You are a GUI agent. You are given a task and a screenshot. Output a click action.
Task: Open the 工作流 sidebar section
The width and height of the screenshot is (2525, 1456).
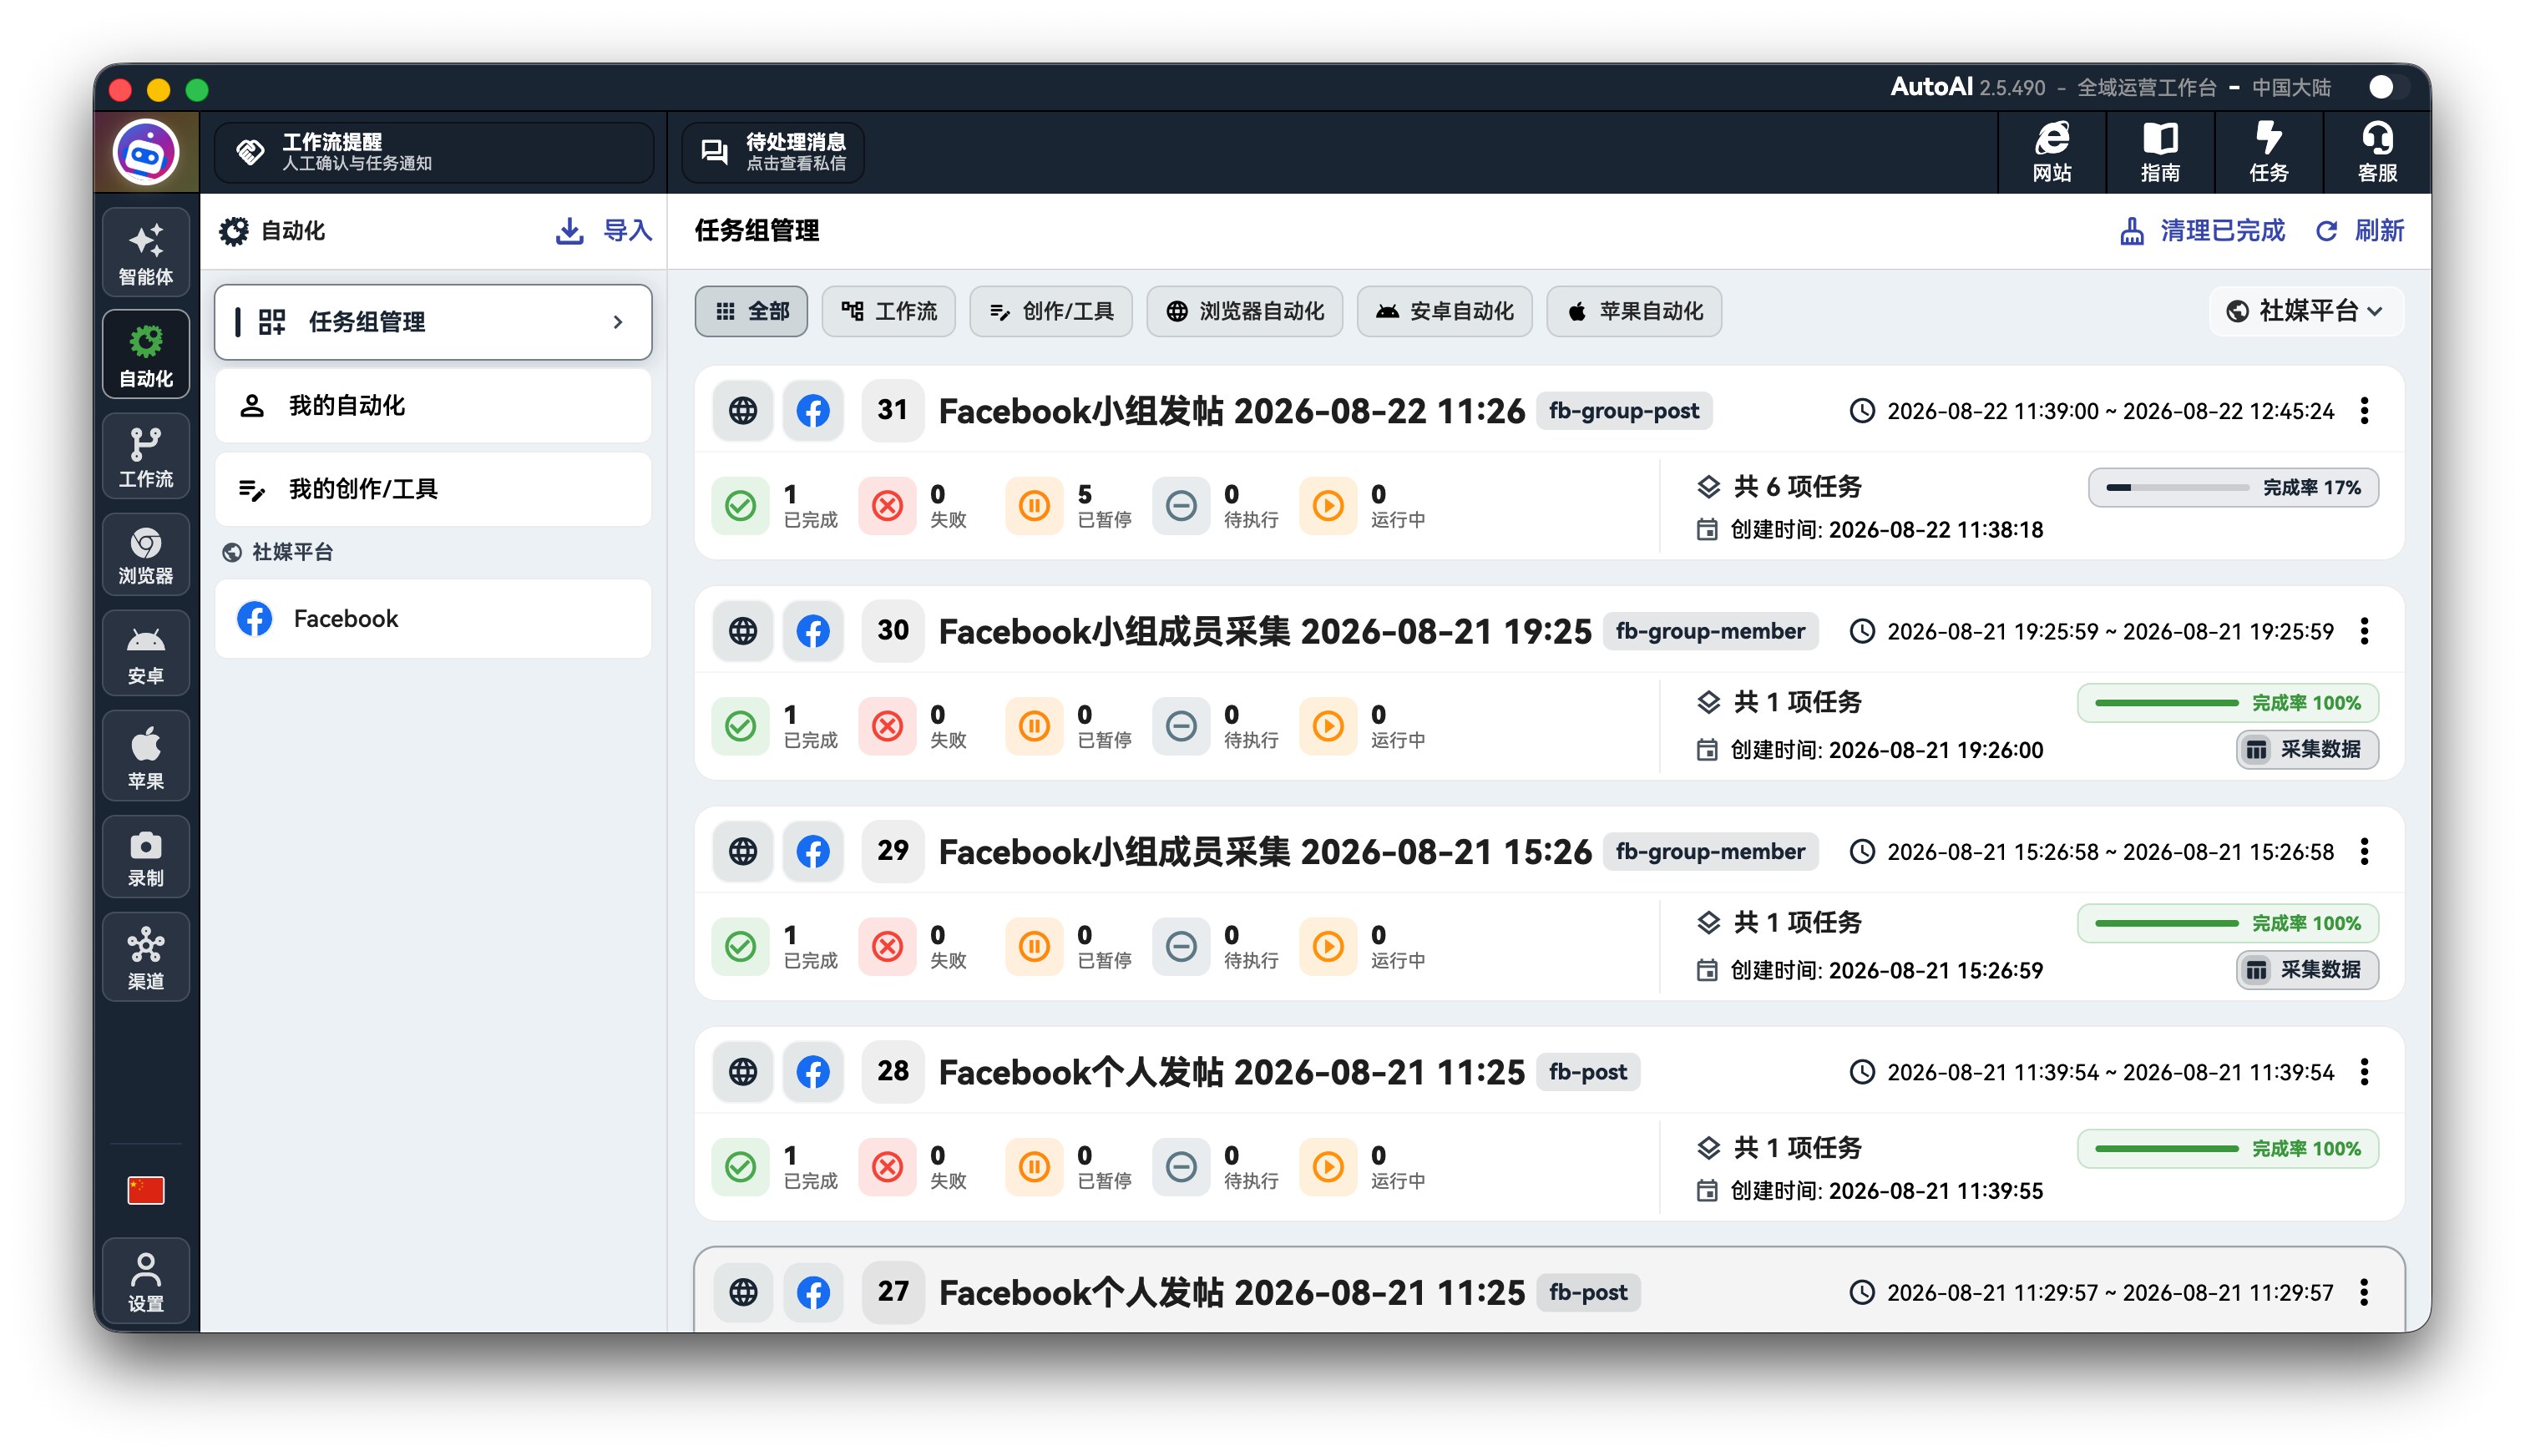(x=146, y=456)
